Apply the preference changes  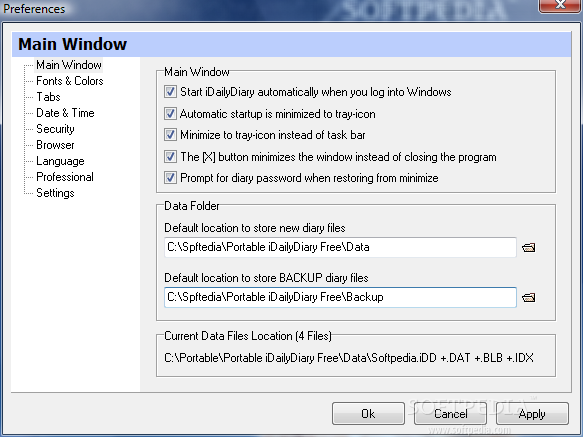click(532, 414)
